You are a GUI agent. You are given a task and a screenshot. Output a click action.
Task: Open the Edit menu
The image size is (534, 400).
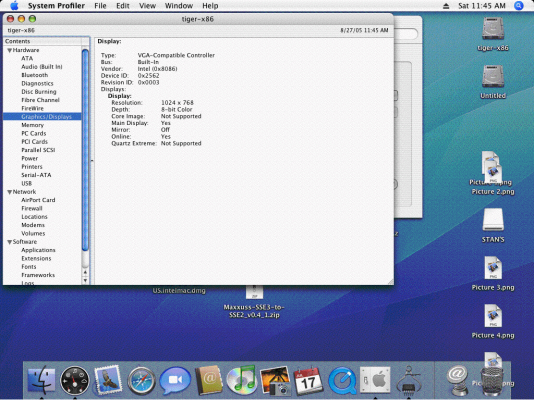click(x=123, y=5)
